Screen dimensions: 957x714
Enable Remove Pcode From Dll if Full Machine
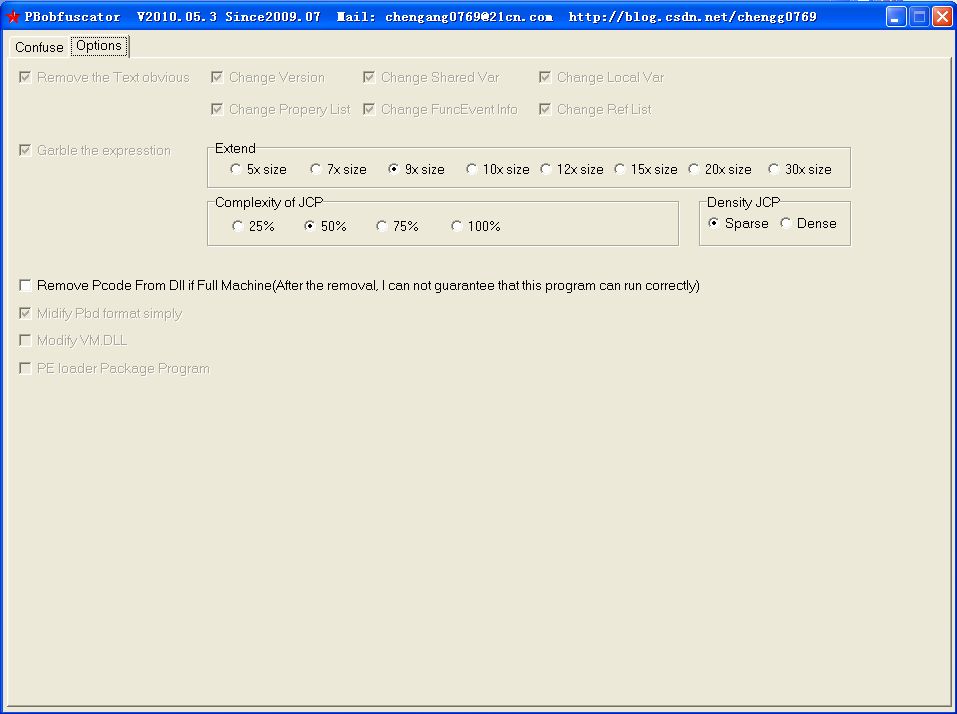[x=25, y=285]
